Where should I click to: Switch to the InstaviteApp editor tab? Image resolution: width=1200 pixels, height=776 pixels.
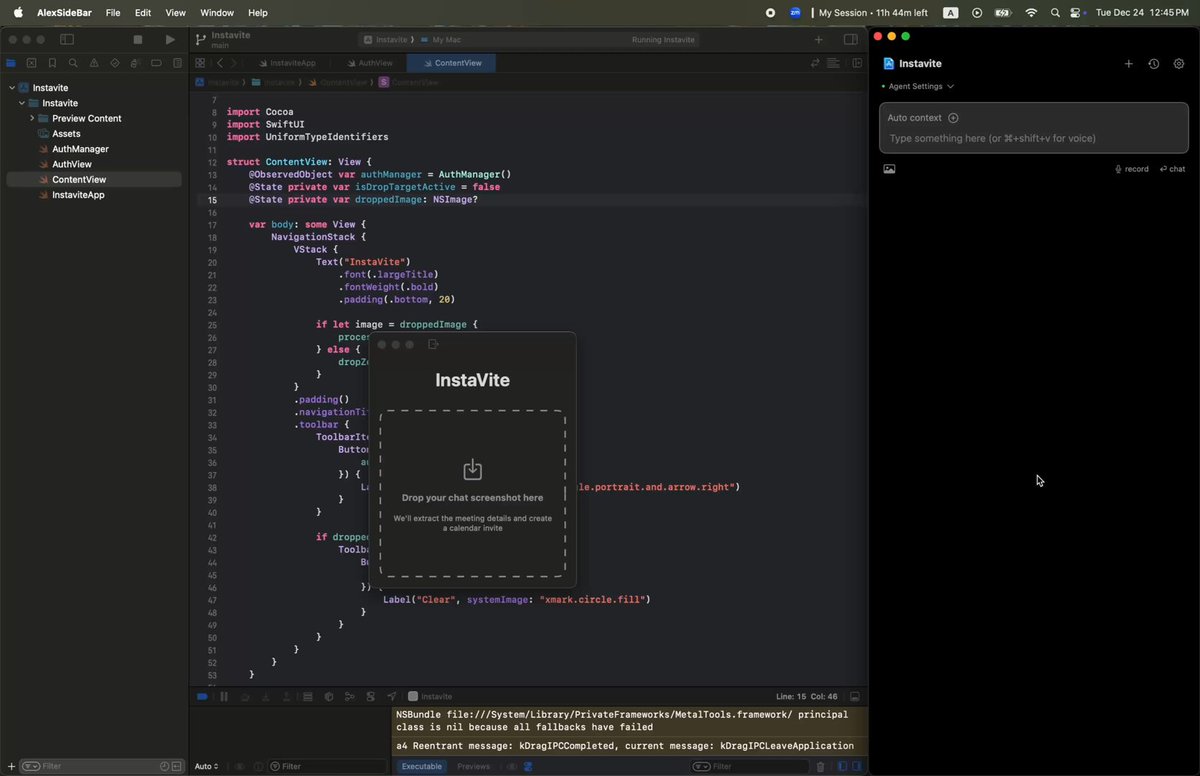286,63
